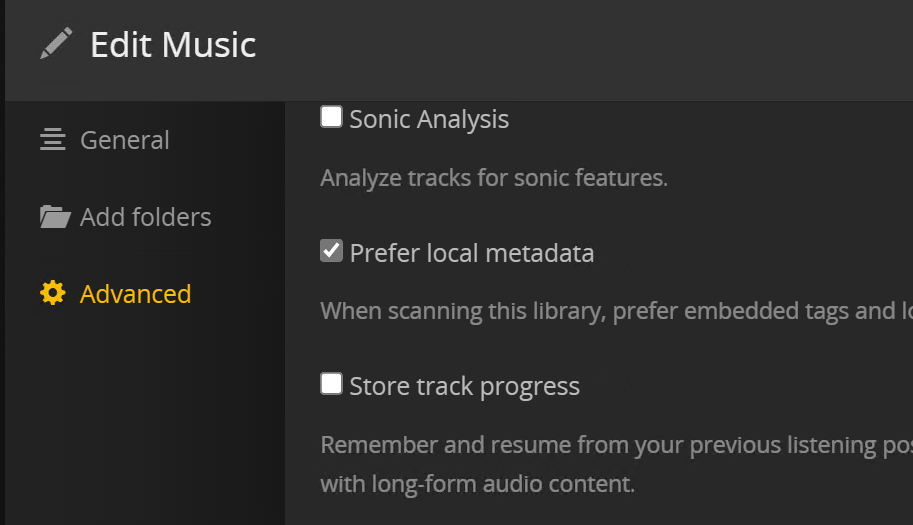Click the empty header area right of Edit Music

click(x=600, y=45)
